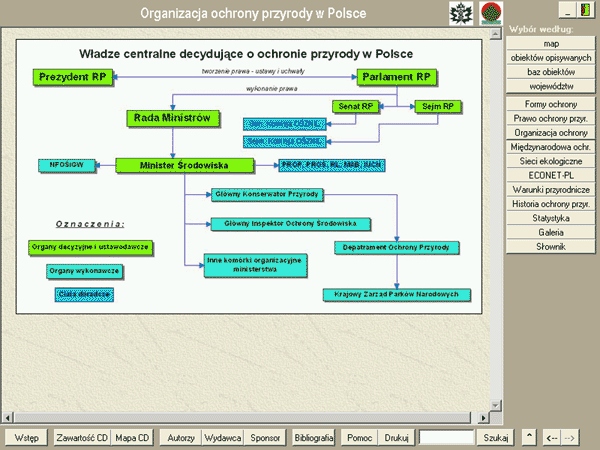
Task: Select 'map' under Wybór według
Action: tap(551, 45)
